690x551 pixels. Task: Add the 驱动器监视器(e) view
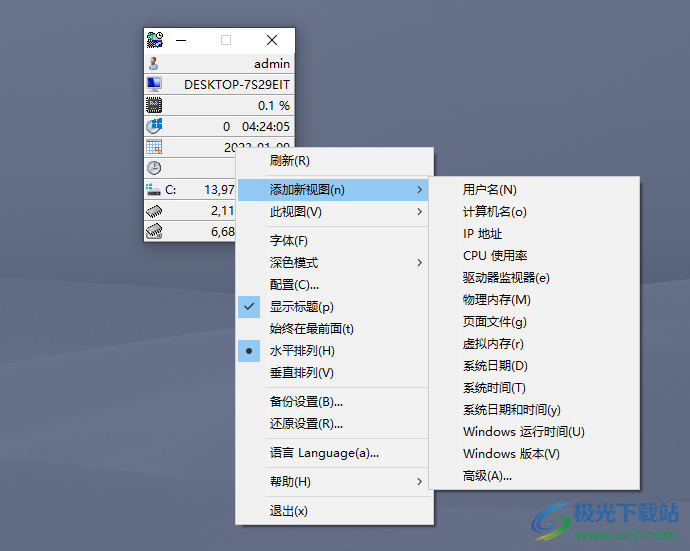tap(534, 278)
